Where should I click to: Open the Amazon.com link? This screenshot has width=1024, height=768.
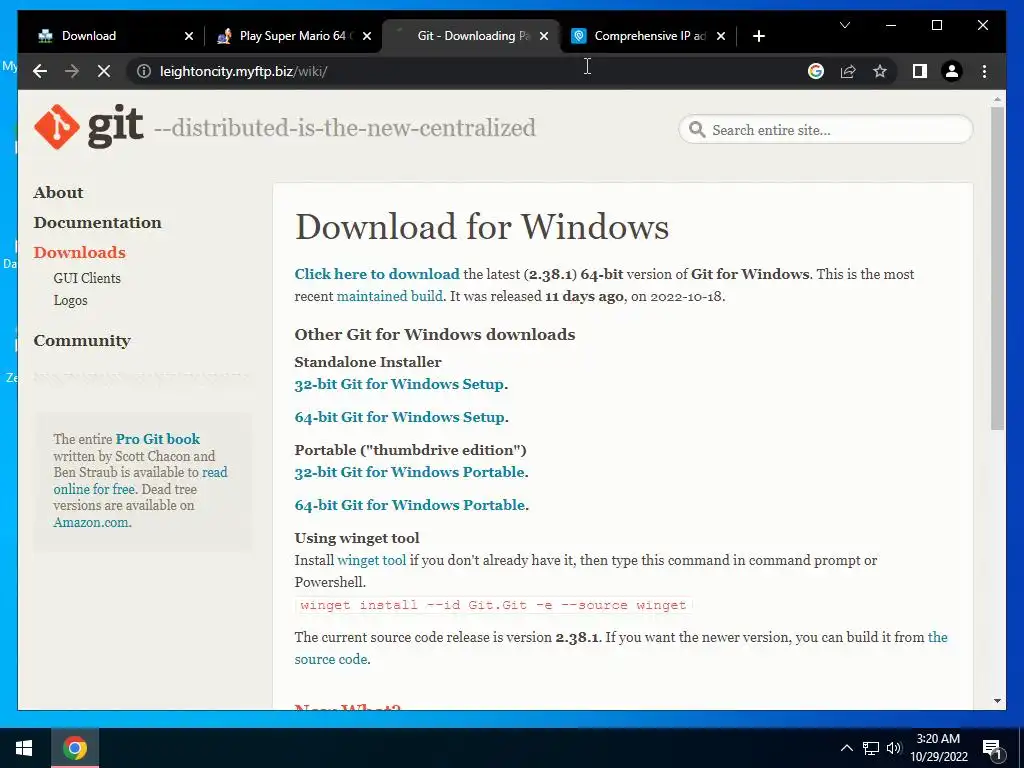pyautogui.click(x=92, y=522)
